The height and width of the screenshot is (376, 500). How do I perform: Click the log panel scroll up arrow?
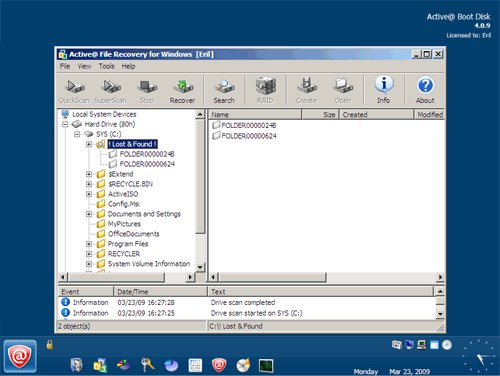tap(440, 292)
